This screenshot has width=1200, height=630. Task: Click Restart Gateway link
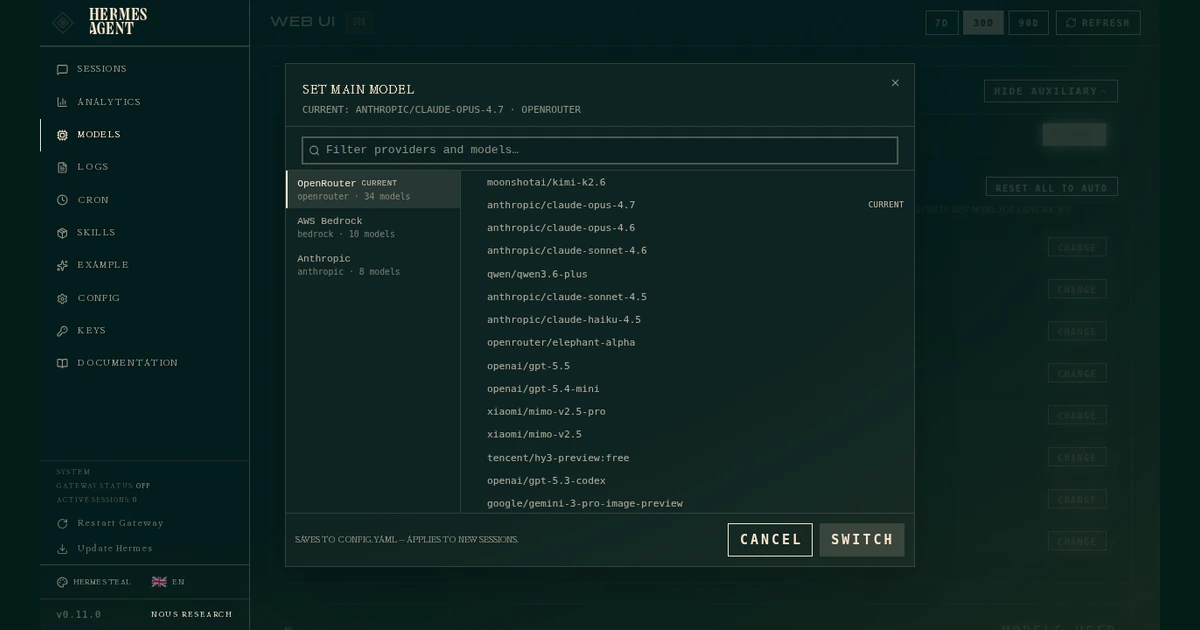click(x=120, y=523)
